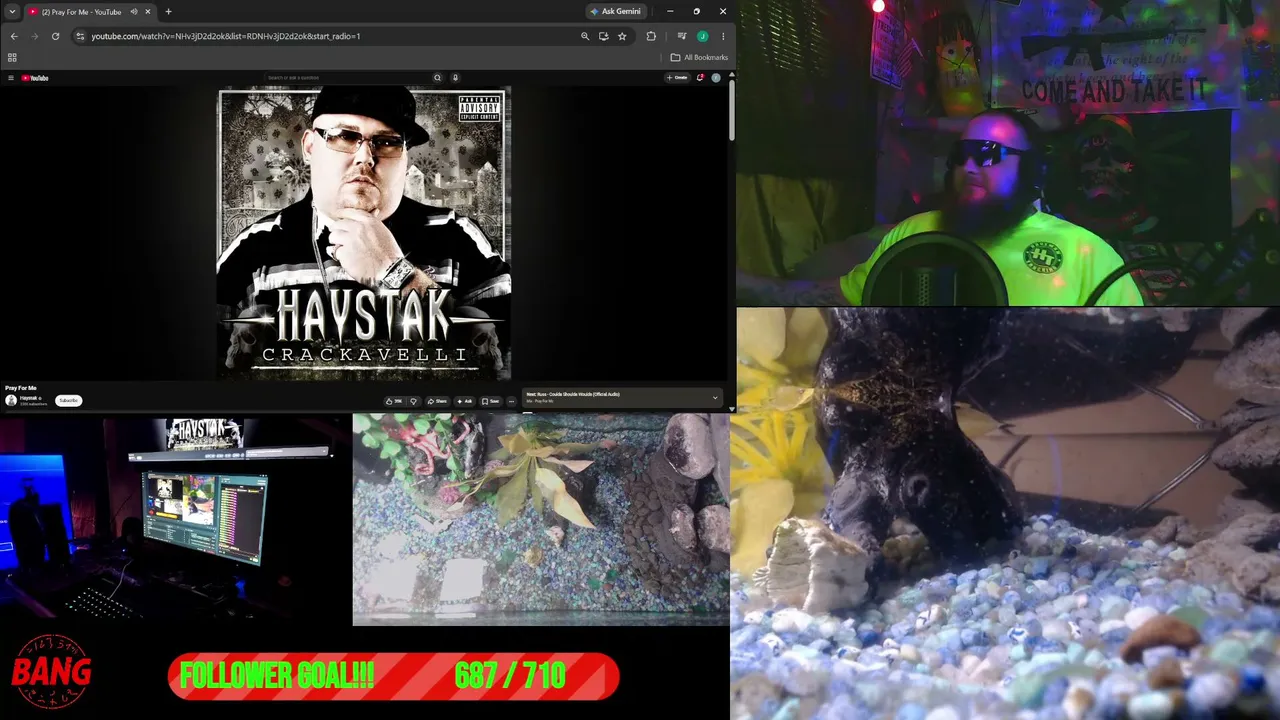View site information for youtube.com

click(80, 36)
